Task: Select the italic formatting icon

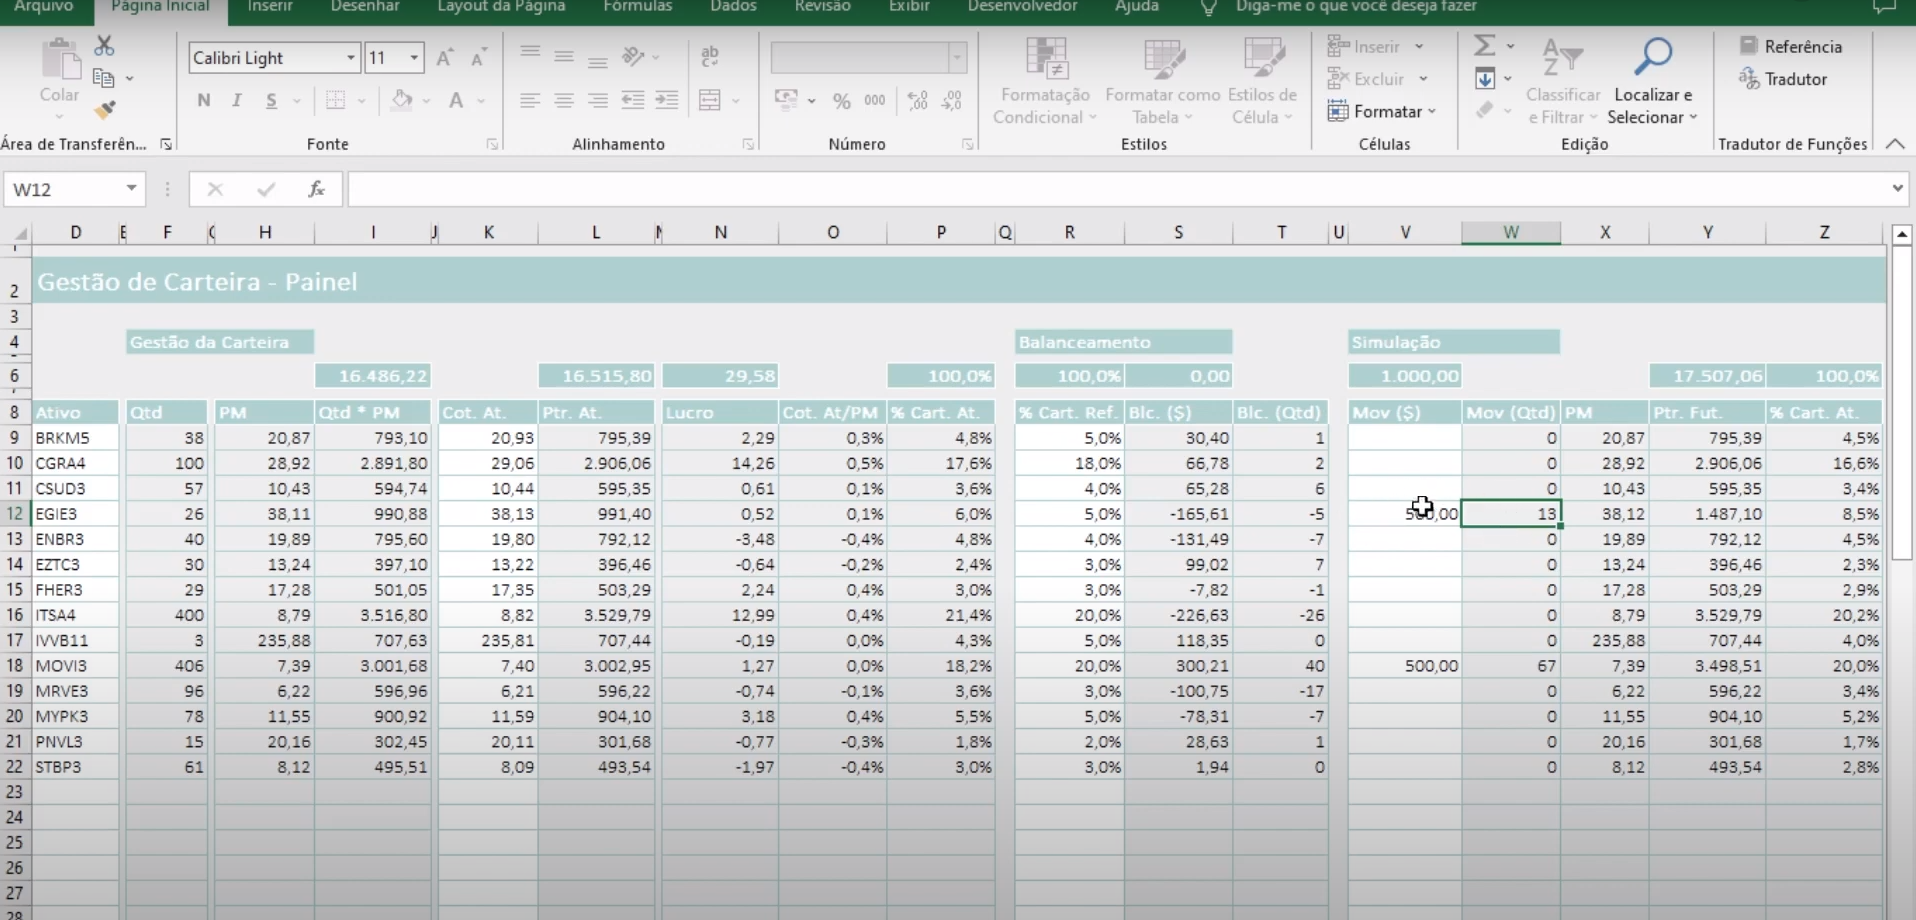Action: [237, 100]
